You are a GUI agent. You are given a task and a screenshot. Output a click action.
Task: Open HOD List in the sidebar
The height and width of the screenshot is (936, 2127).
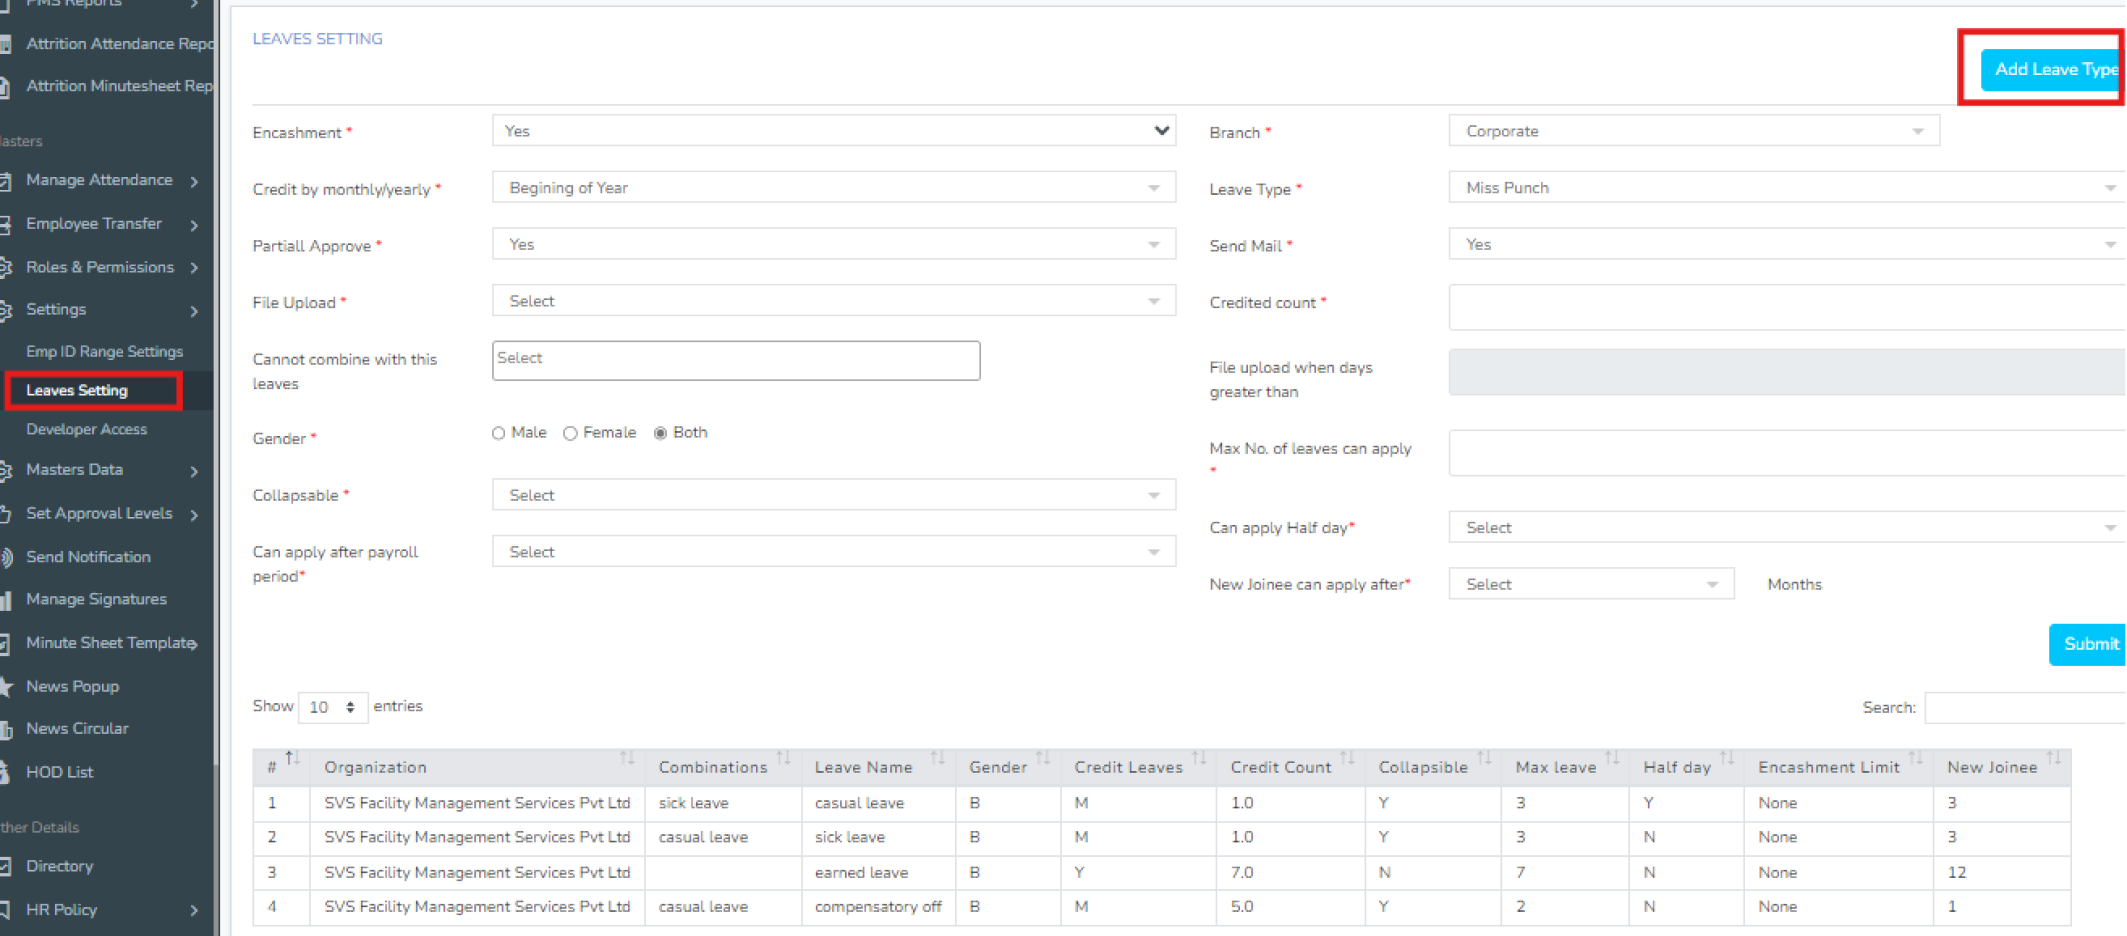(x=59, y=772)
